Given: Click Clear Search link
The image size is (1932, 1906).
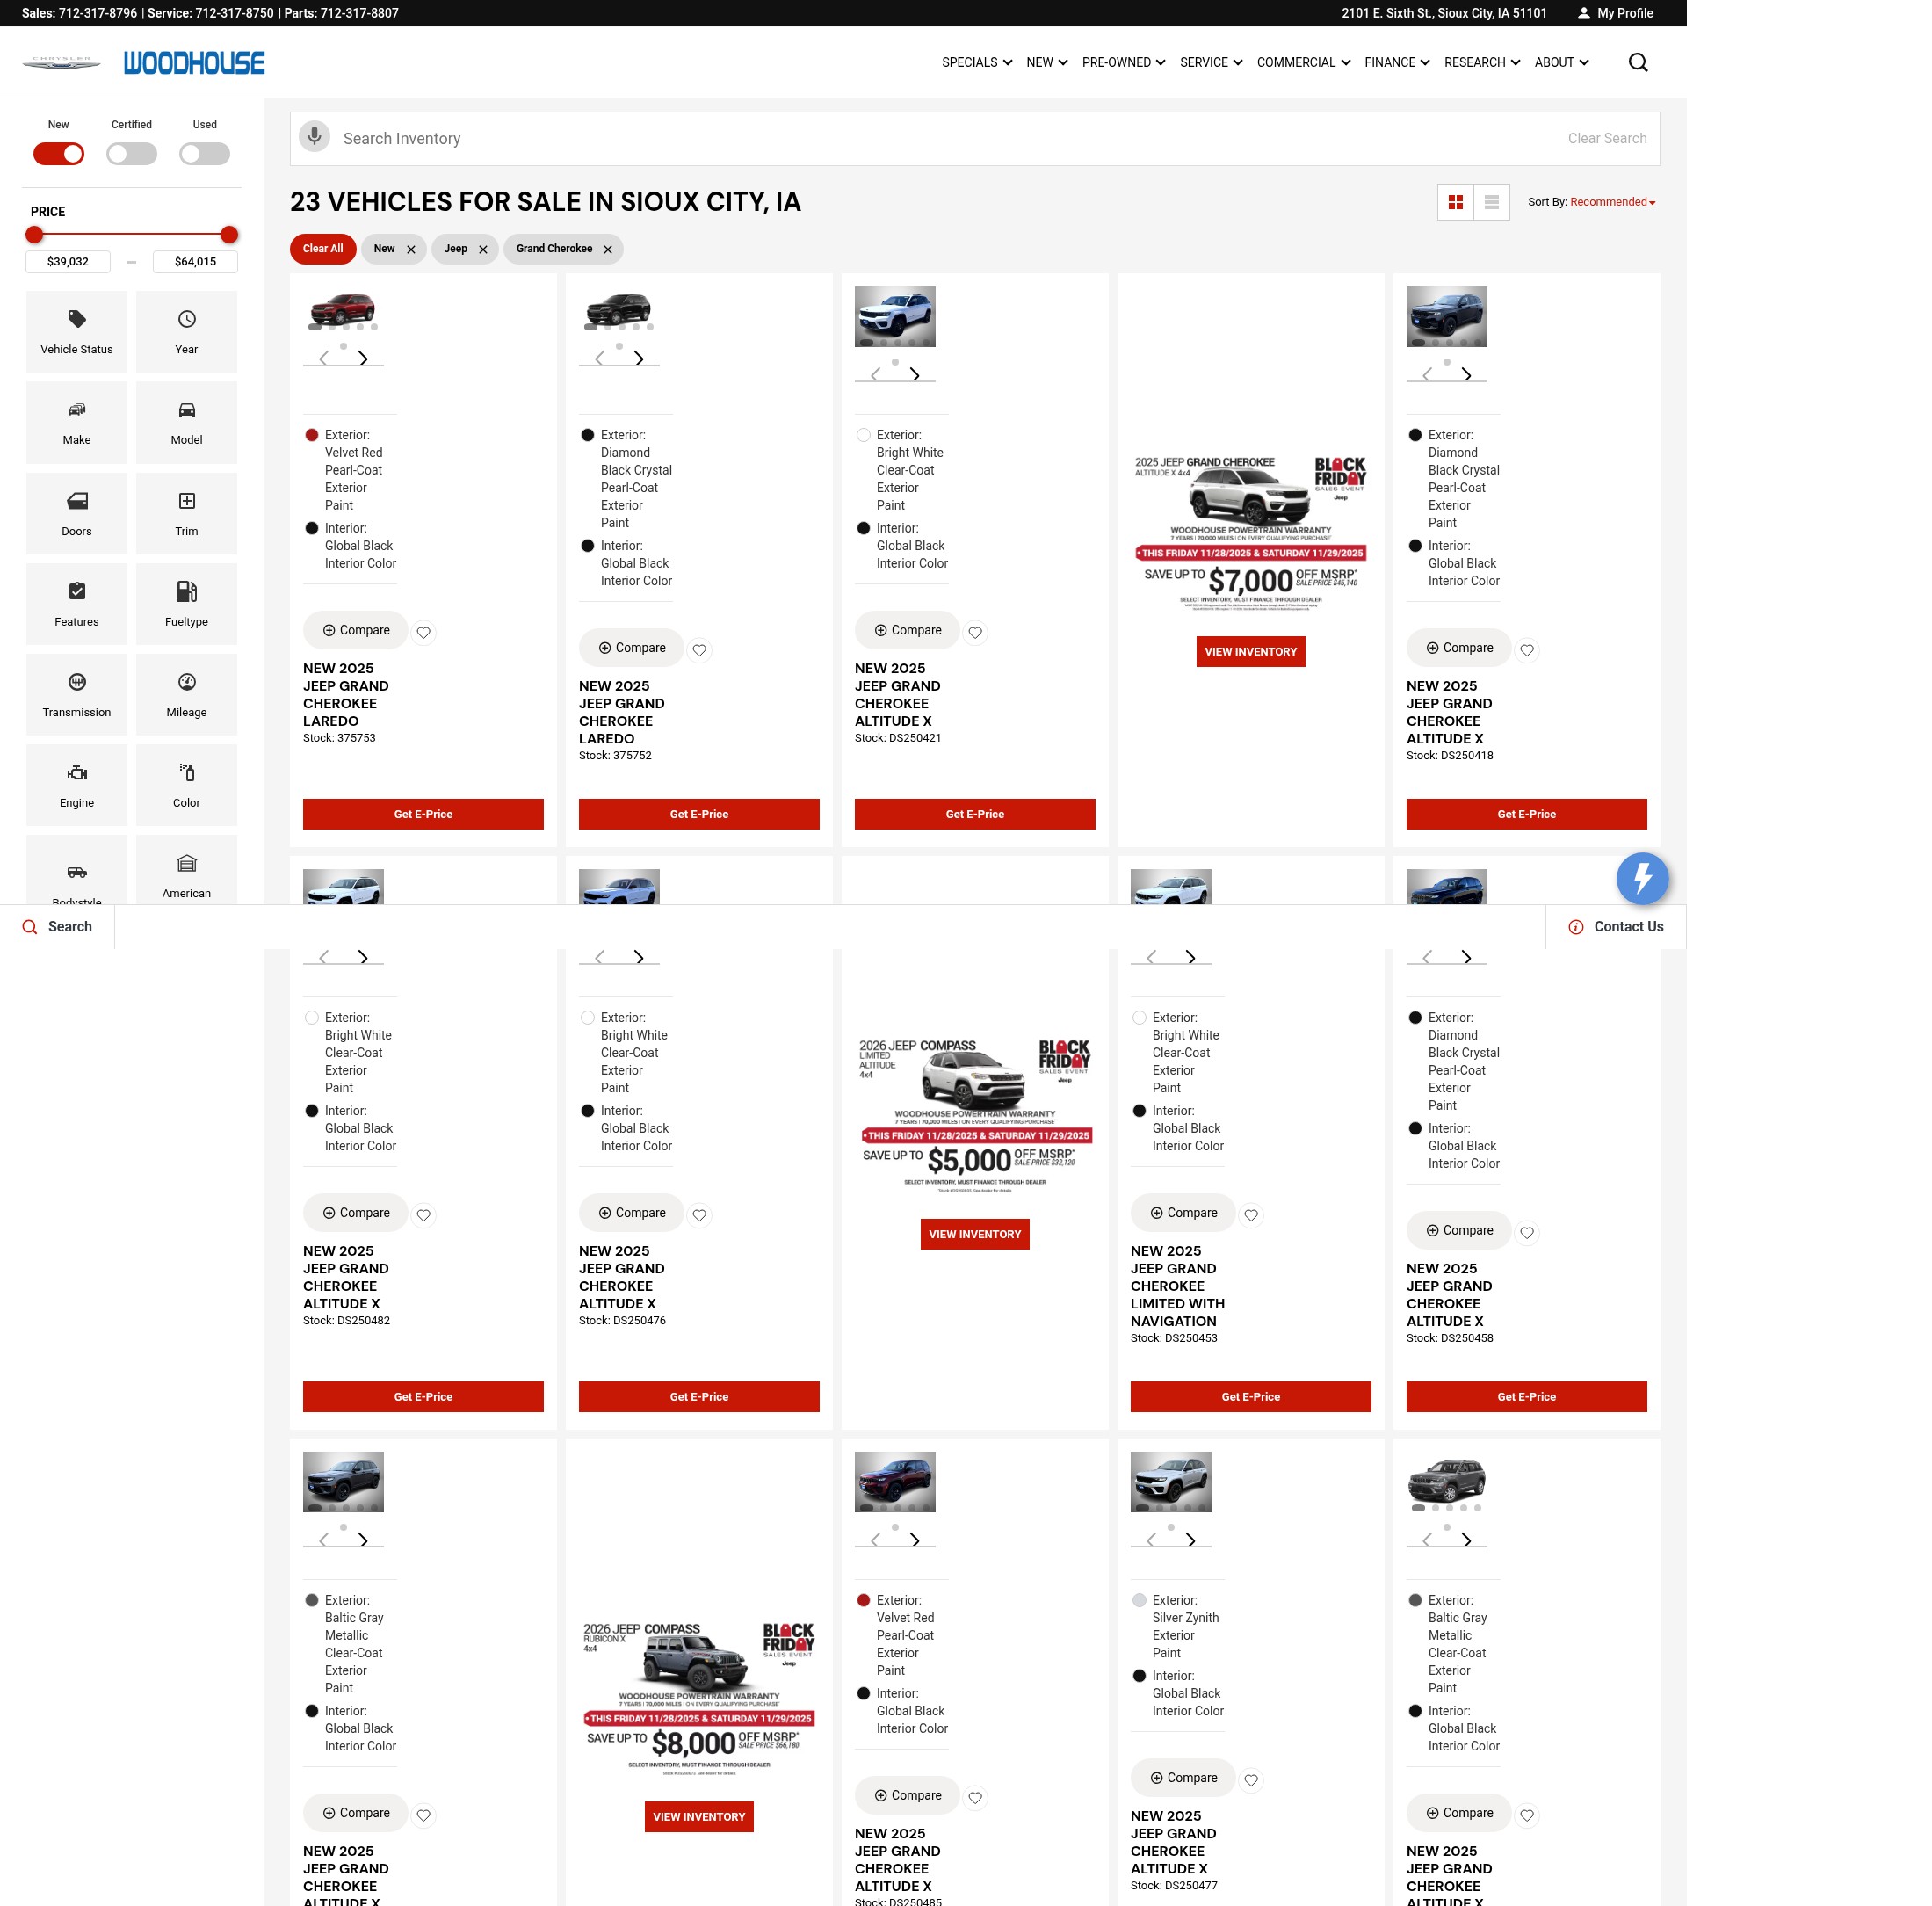Looking at the screenshot, I should pyautogui.click(x=1607, y=139).
